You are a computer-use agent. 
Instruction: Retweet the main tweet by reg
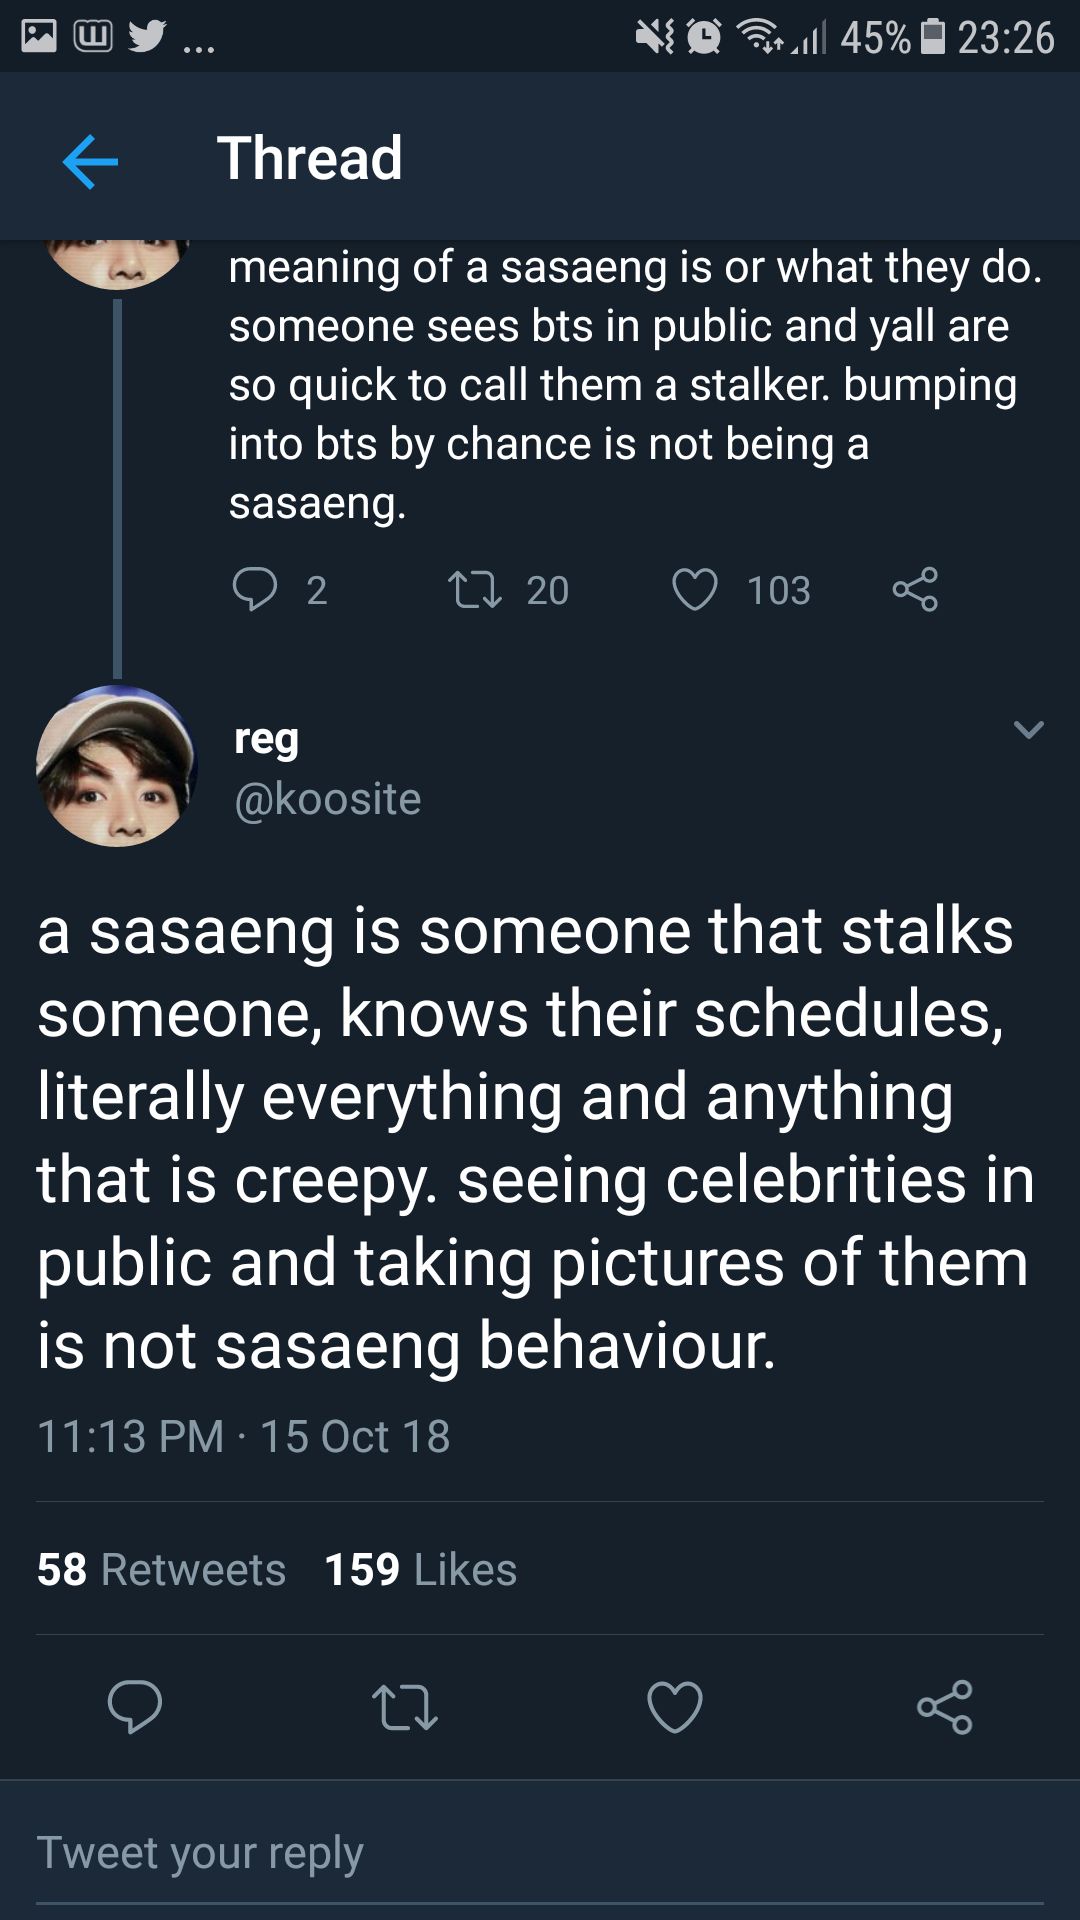pyautogui.click(x=405, y=1706)
